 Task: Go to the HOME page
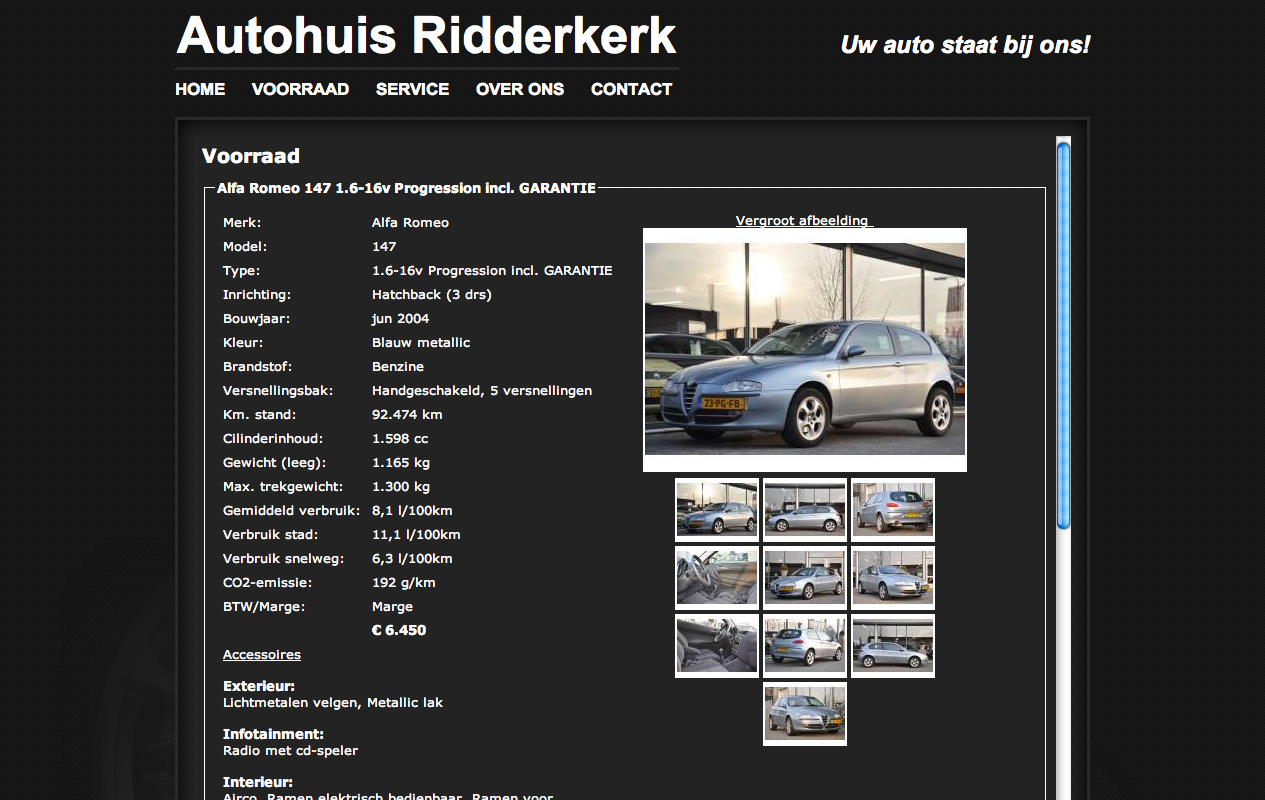point(200,89)
